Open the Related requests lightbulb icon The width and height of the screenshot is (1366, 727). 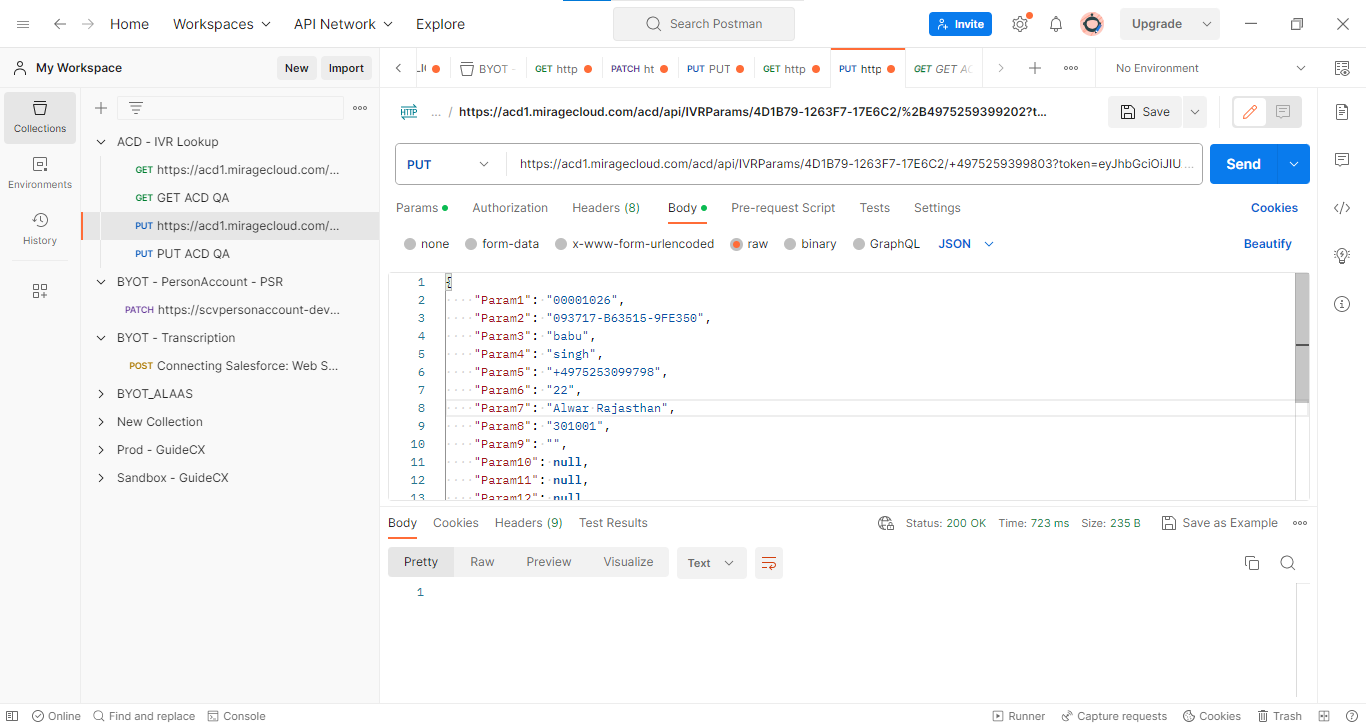point(1342,256)
